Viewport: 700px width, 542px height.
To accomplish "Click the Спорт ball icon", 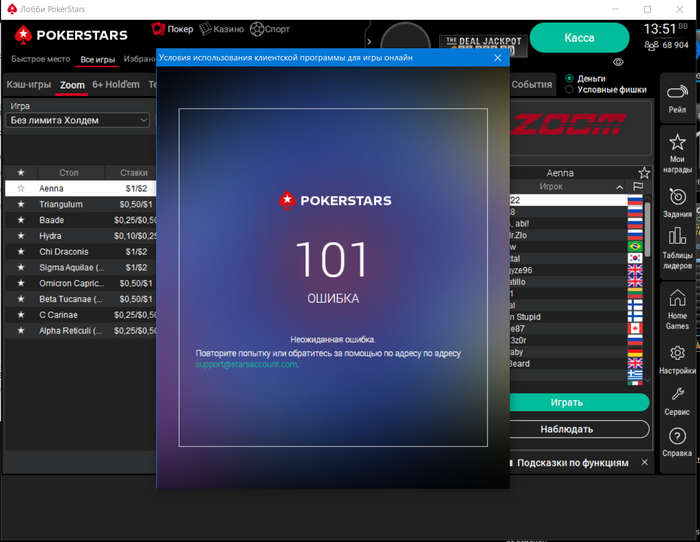I will click(x=257, y=29).
